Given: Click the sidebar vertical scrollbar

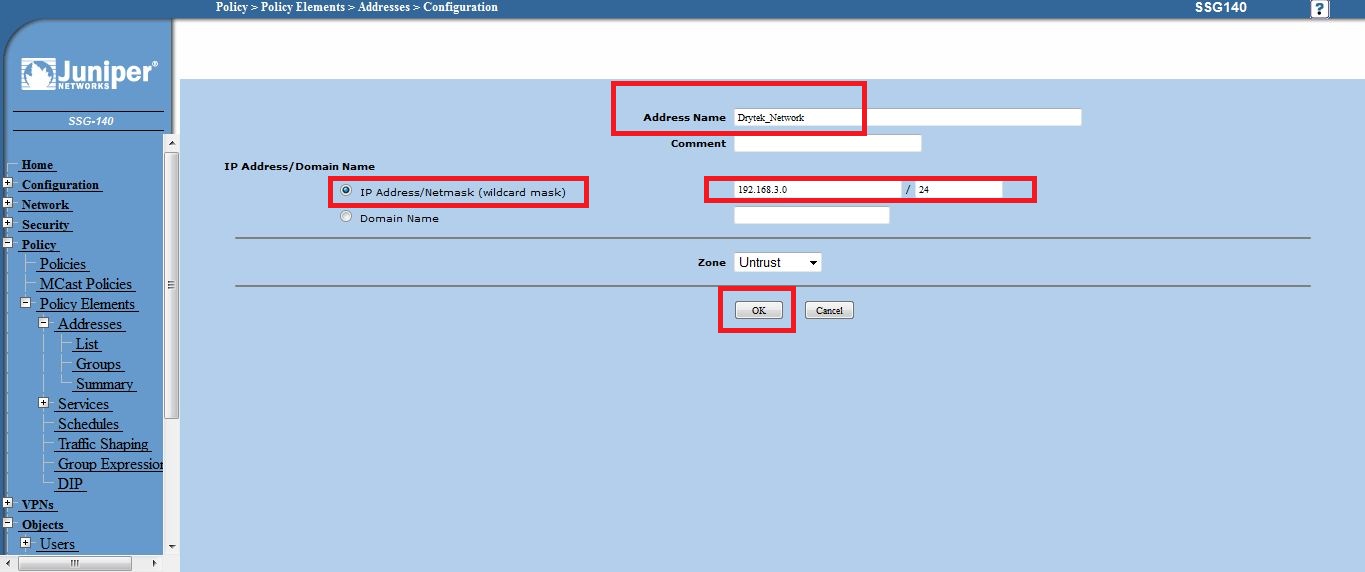Looking at the screenshot, I should (171, 290).
